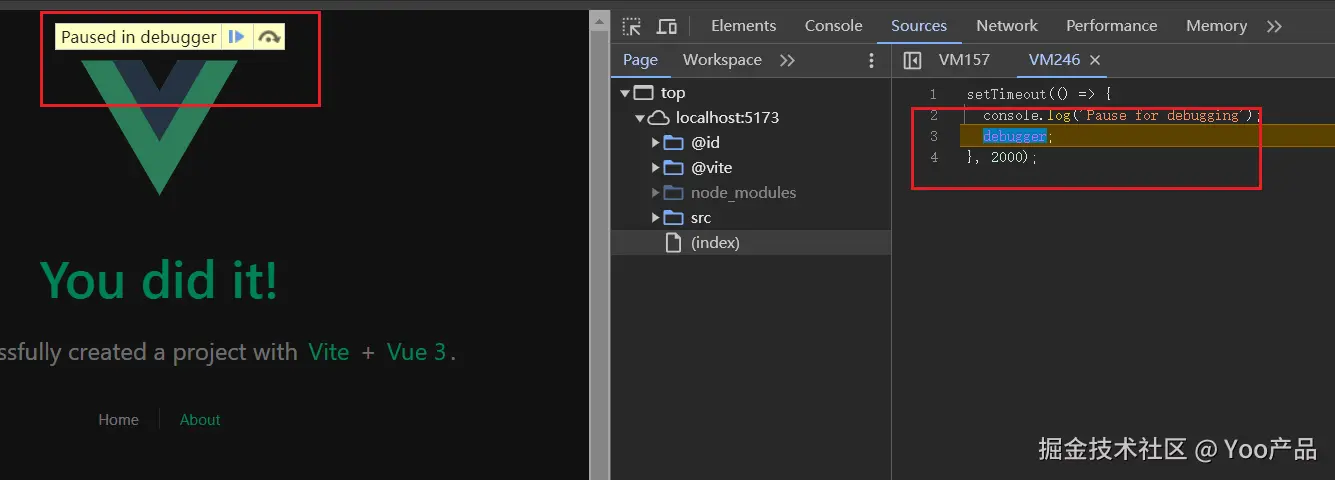Screen dimensions: 1335x480
Task: Toggle device toolbar emulation
Action: (667, 26)
